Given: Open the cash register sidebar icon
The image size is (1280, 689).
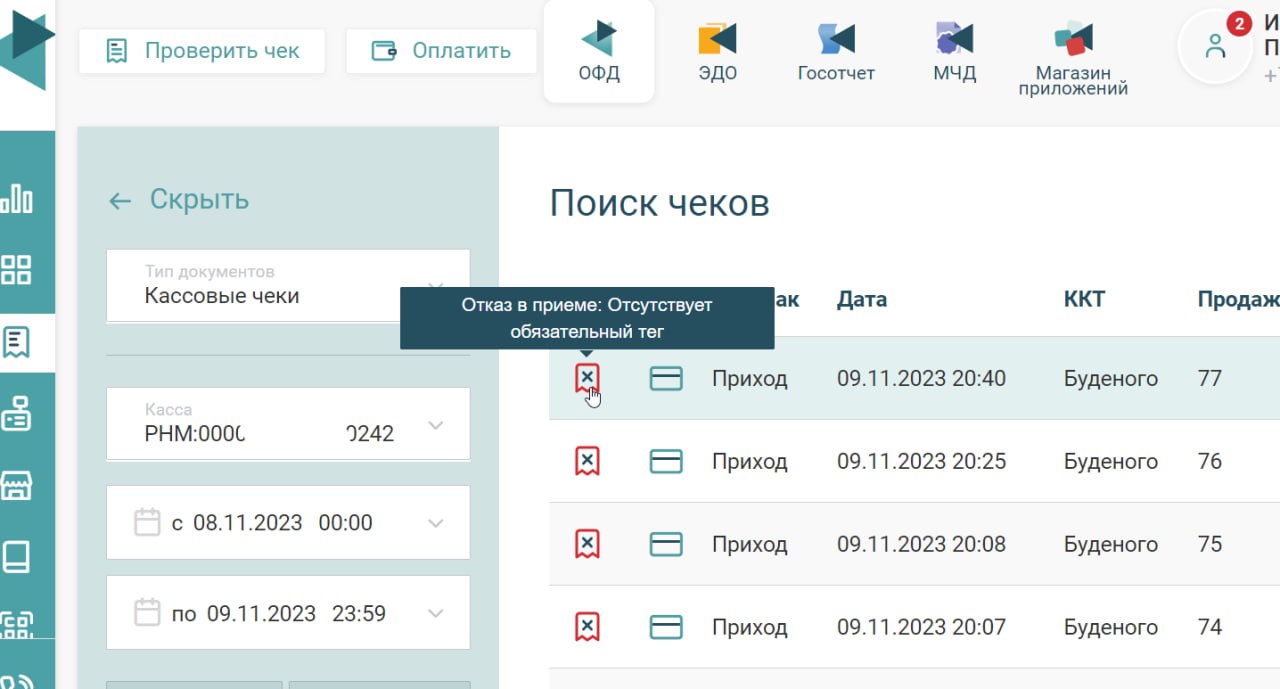Looking at the screenshot, I should click(x=17, y=413).
